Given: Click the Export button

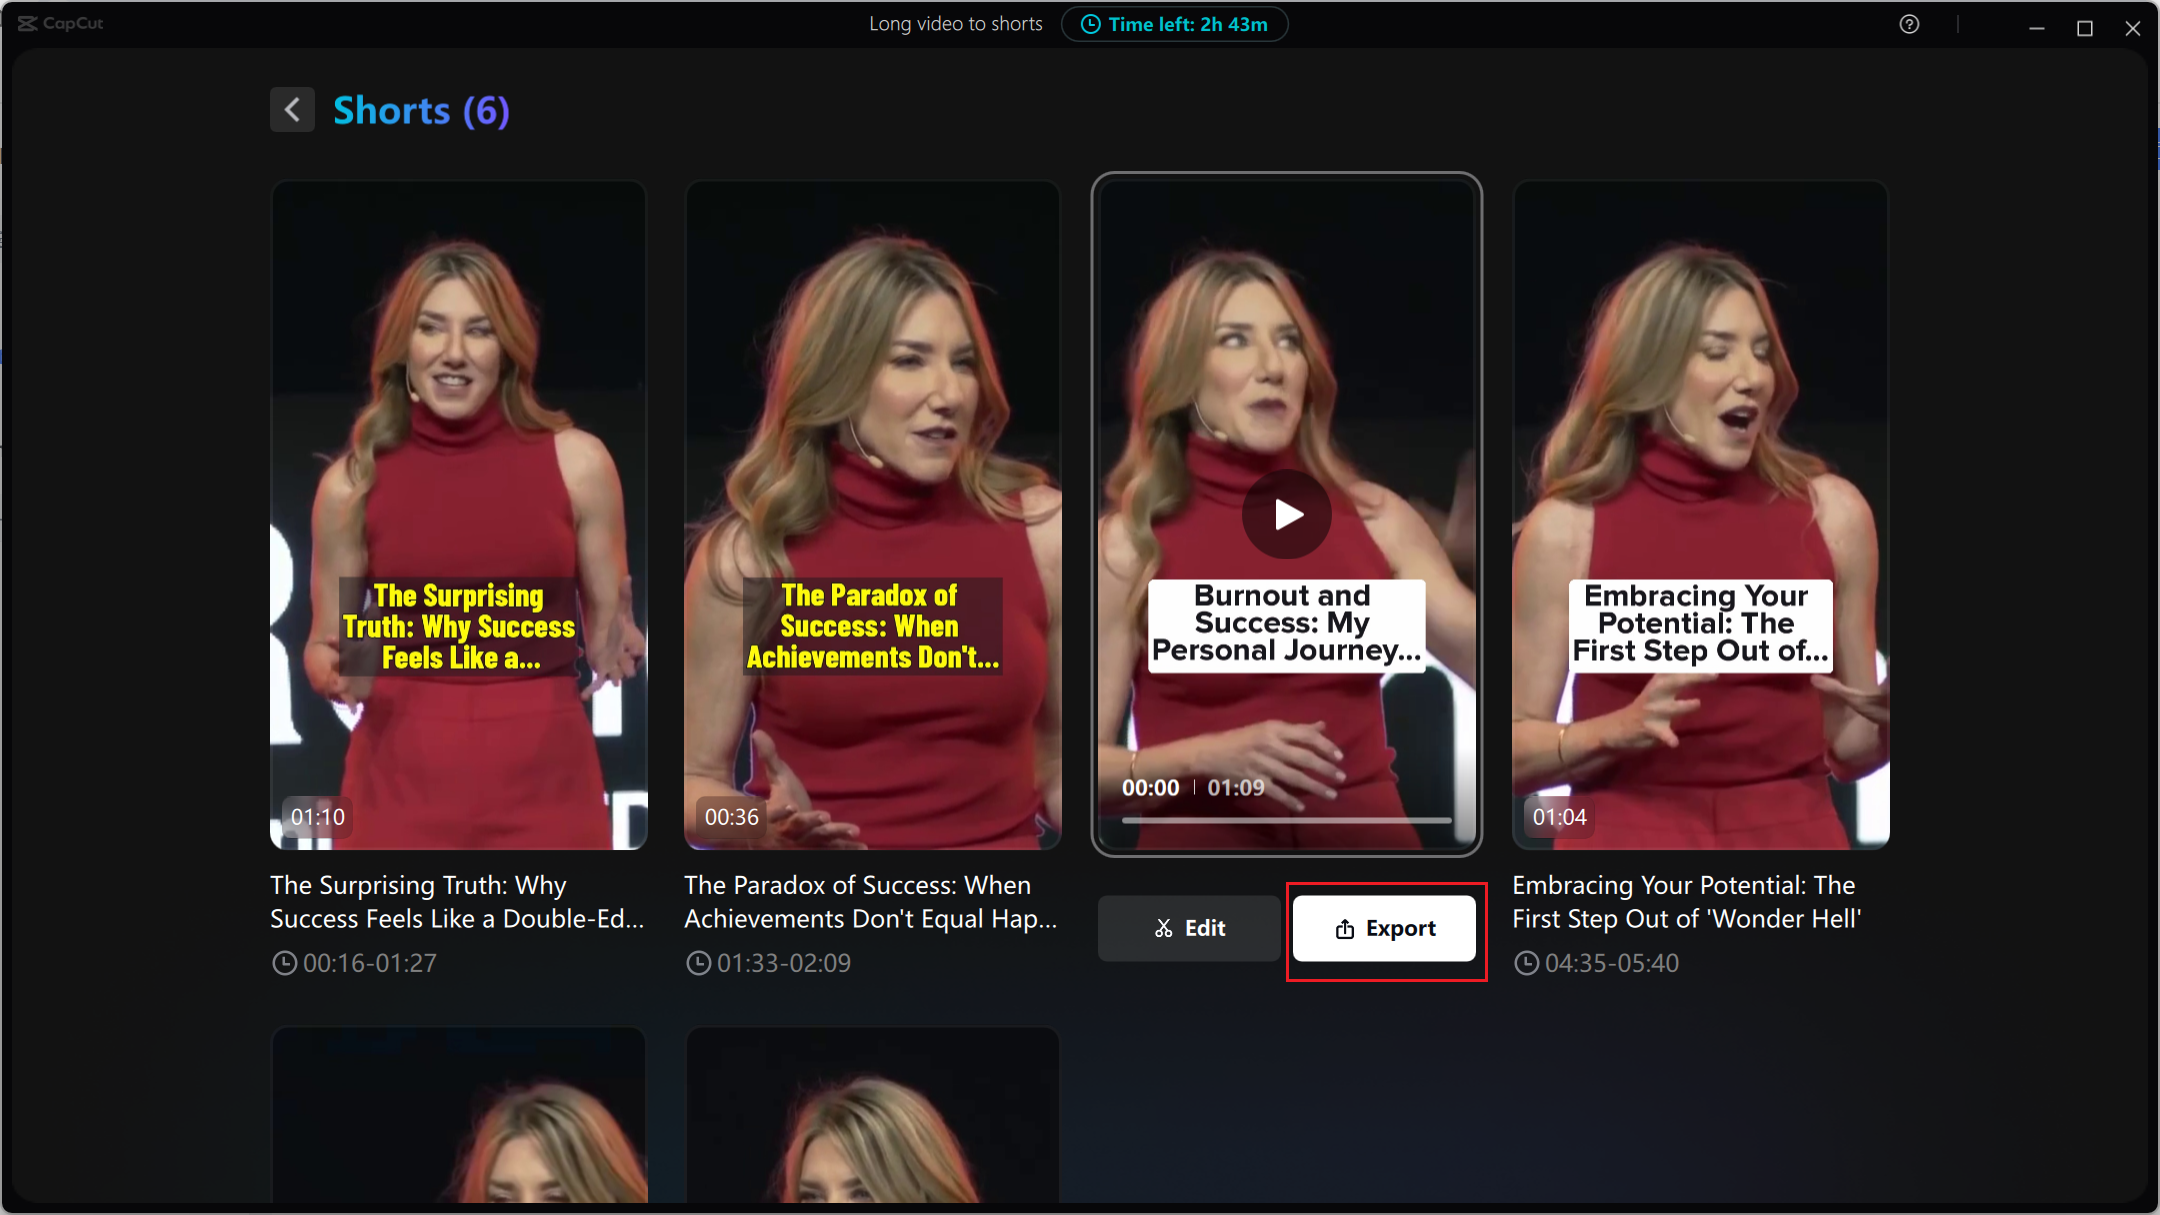Looking at the screenshot, I should pyautogui.click(x=1384, y=929).
